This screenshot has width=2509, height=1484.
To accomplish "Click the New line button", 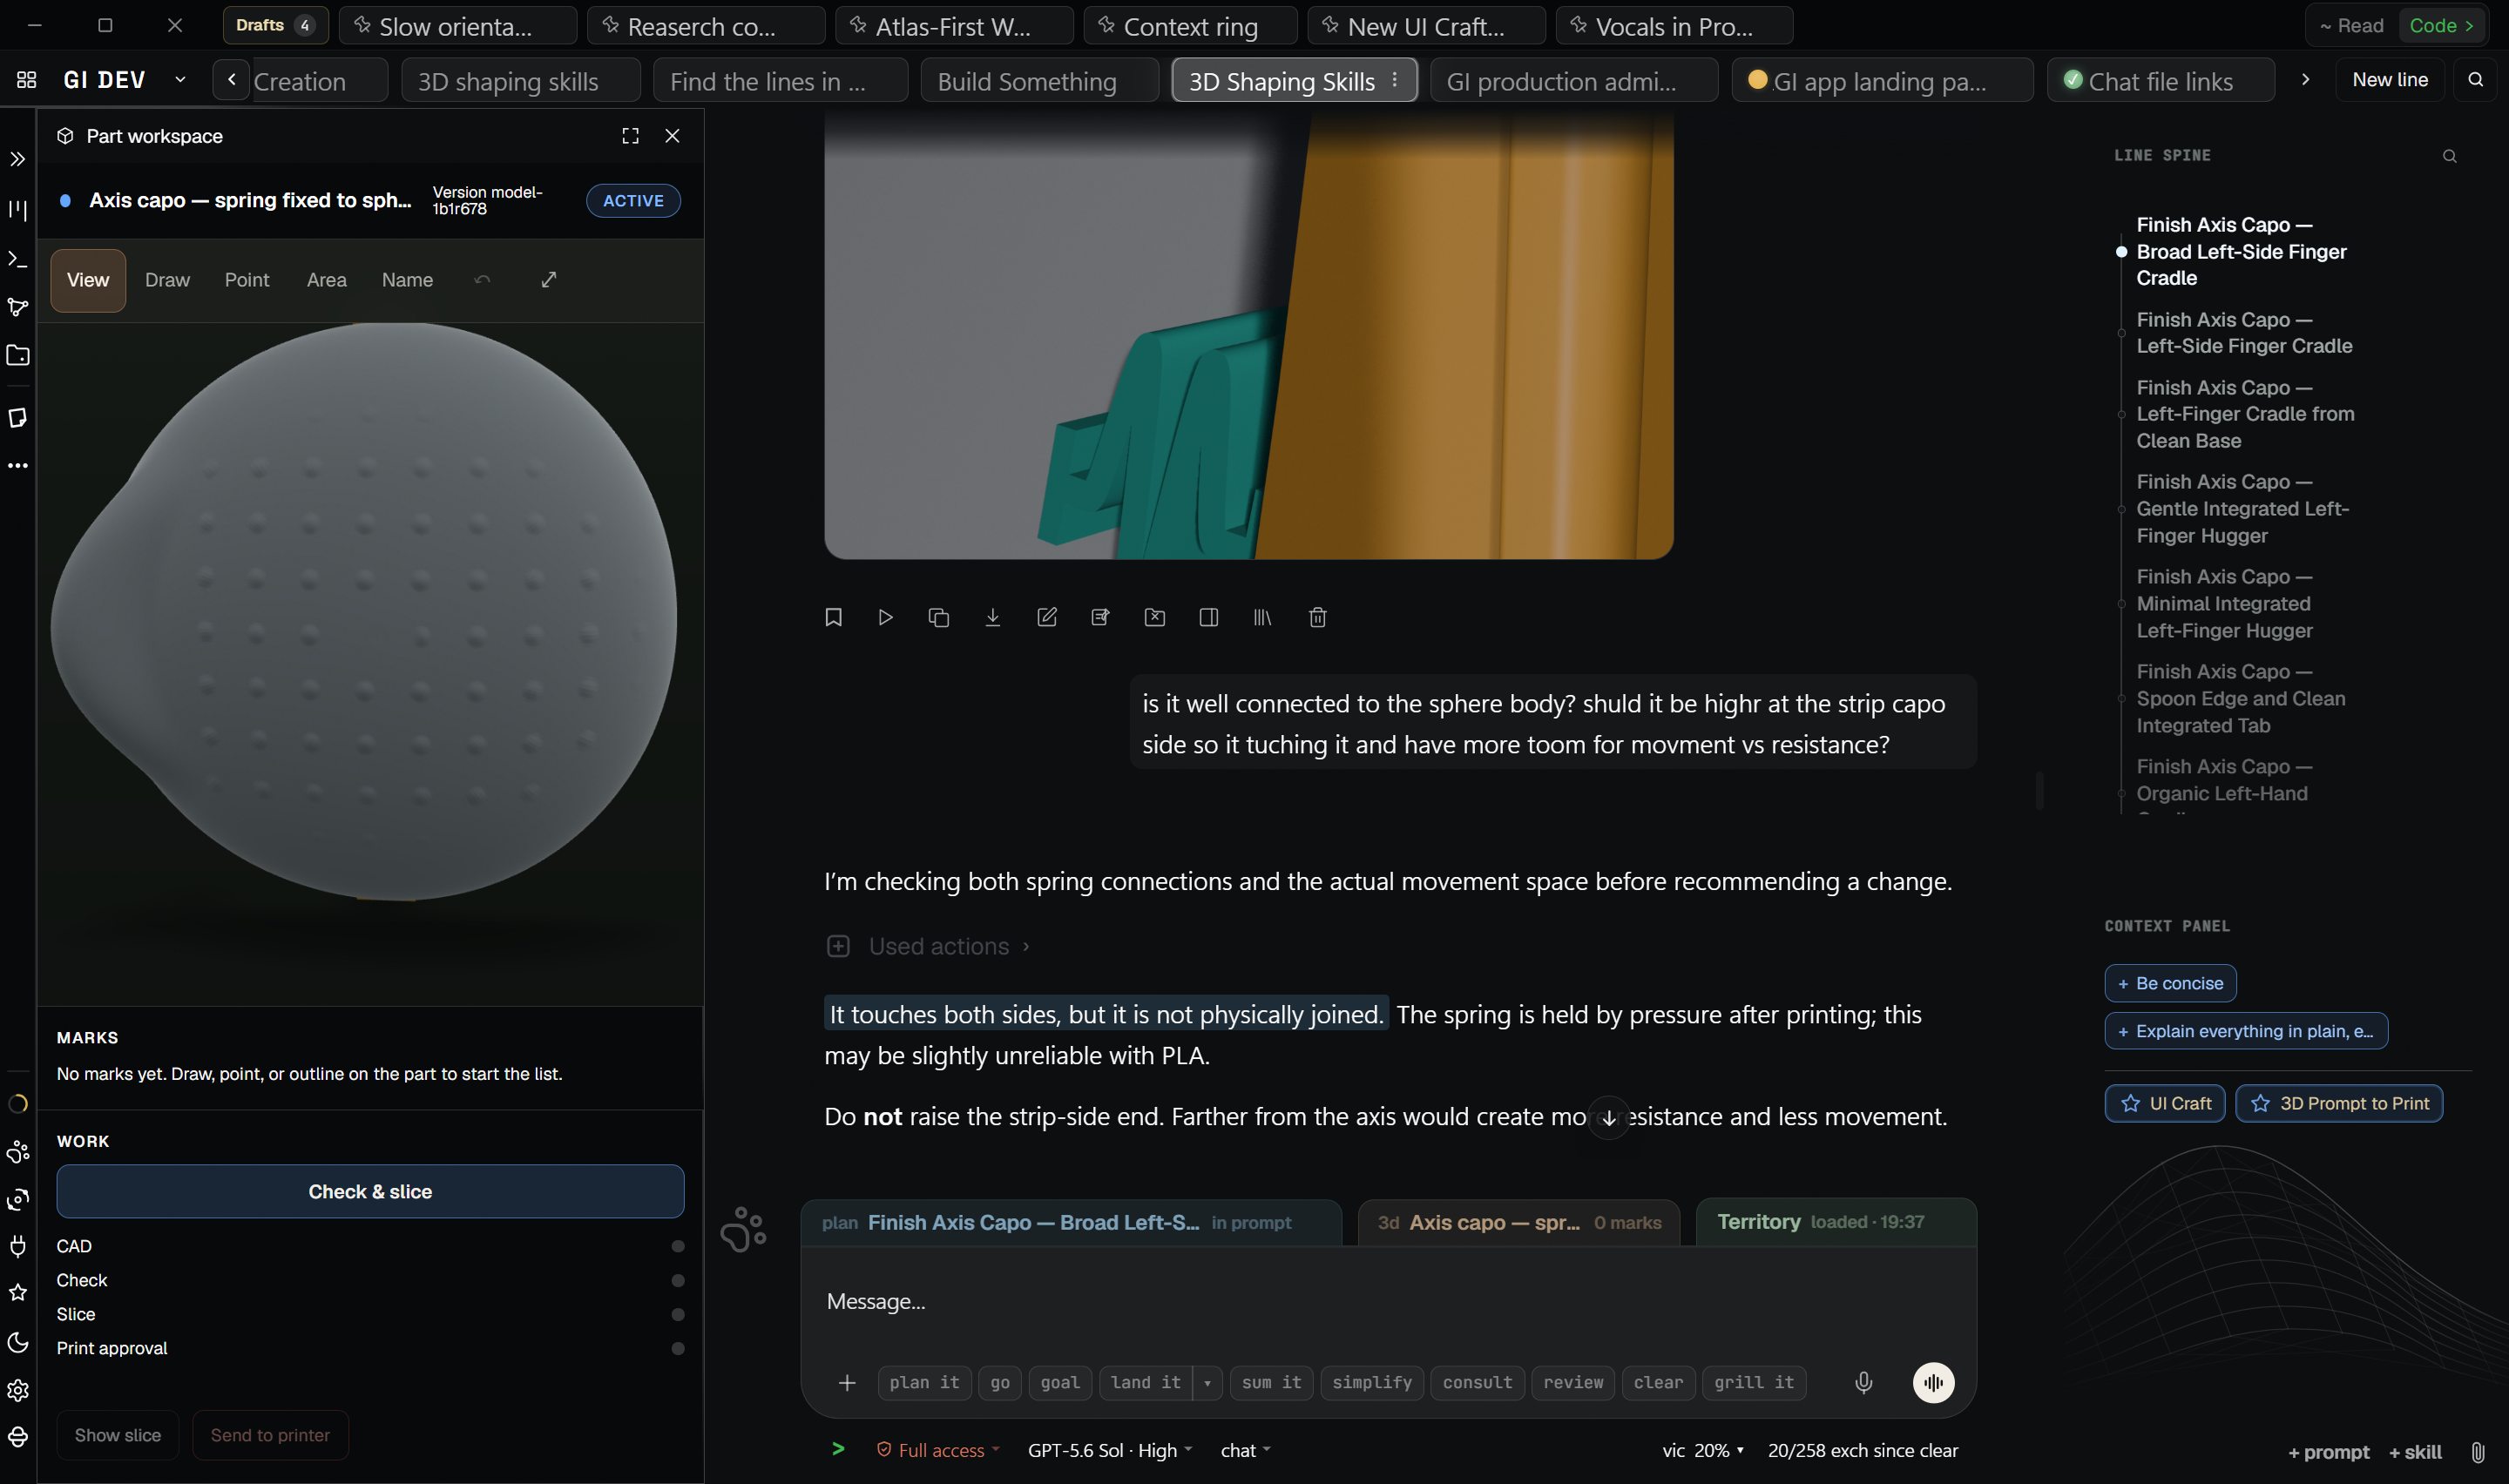I will [2389, 80].
